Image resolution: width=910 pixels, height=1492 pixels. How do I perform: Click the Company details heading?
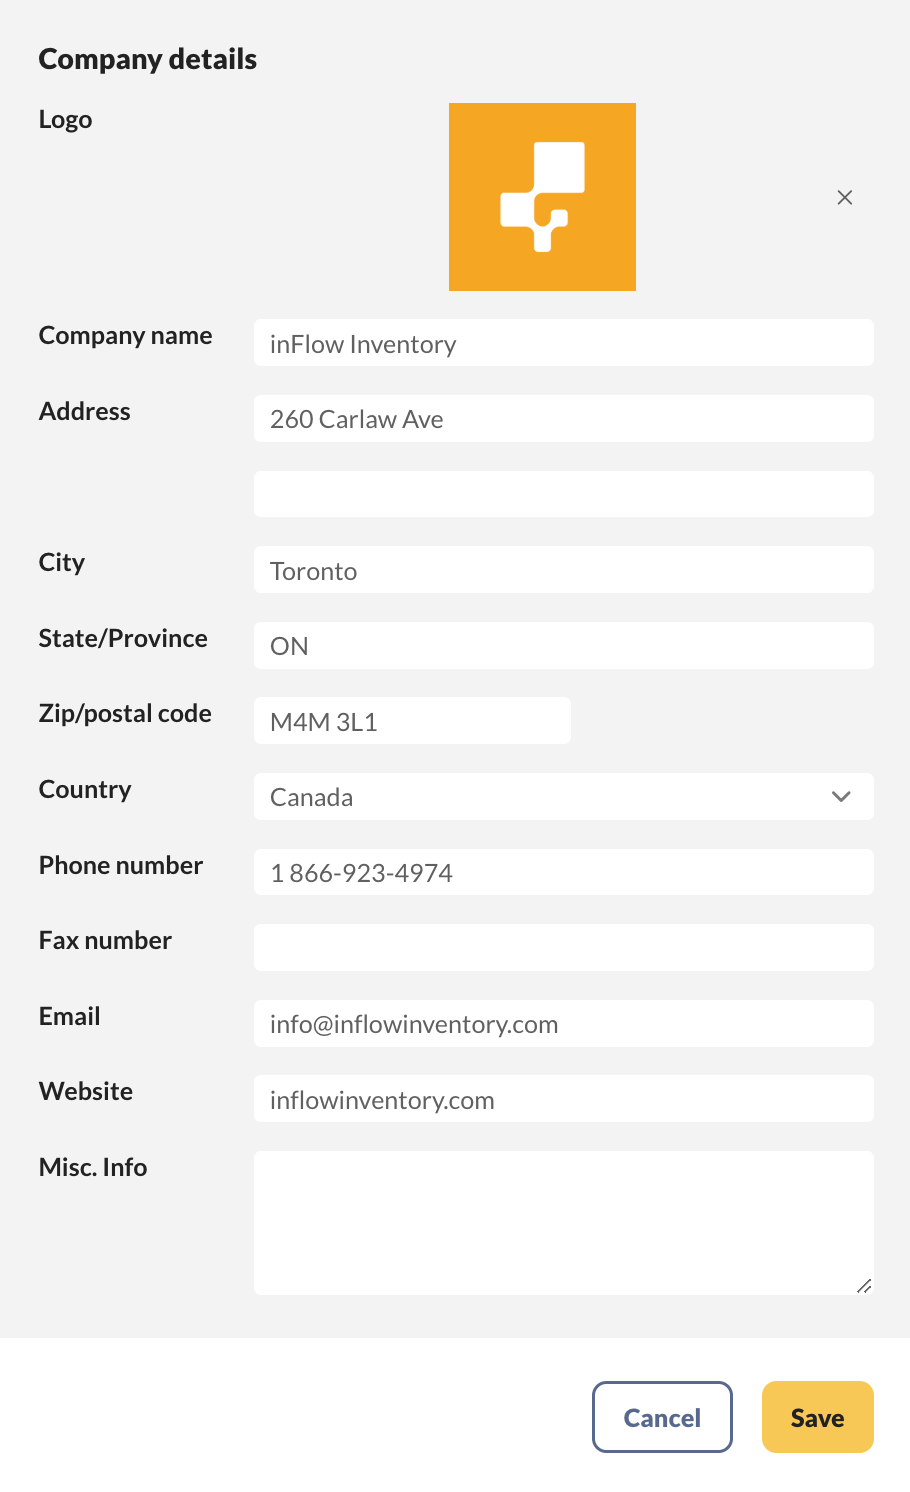click(x=148, y=59)
